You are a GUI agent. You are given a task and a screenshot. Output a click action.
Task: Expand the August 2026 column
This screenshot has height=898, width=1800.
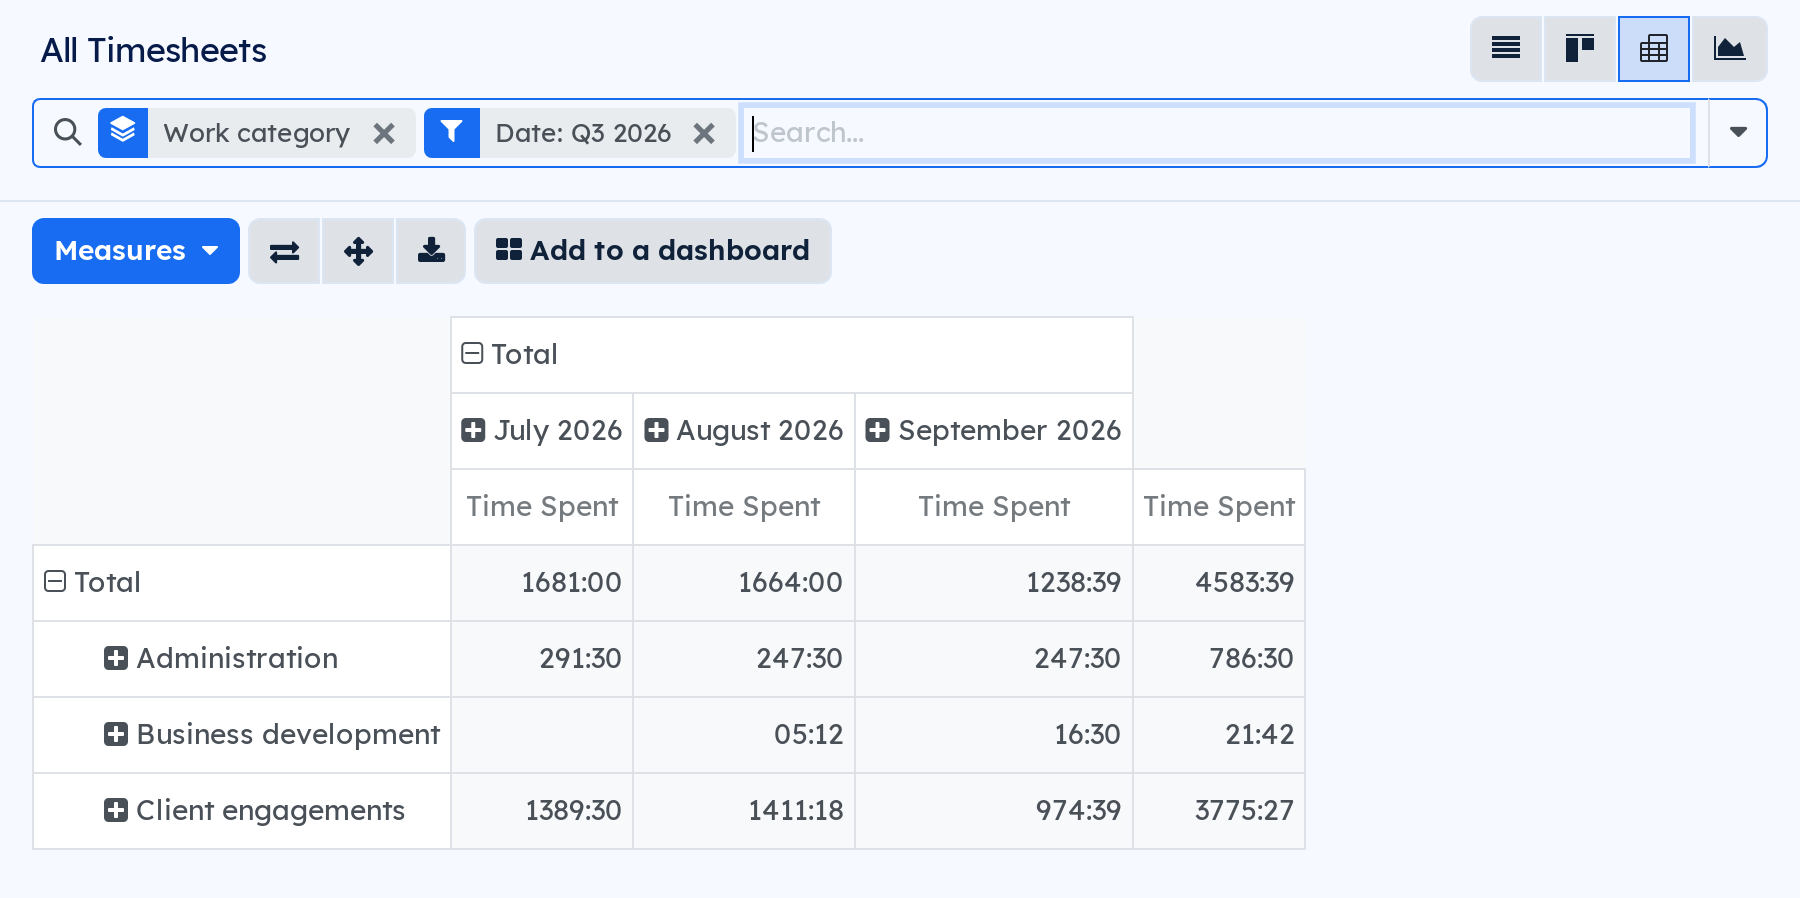point(744,430)
